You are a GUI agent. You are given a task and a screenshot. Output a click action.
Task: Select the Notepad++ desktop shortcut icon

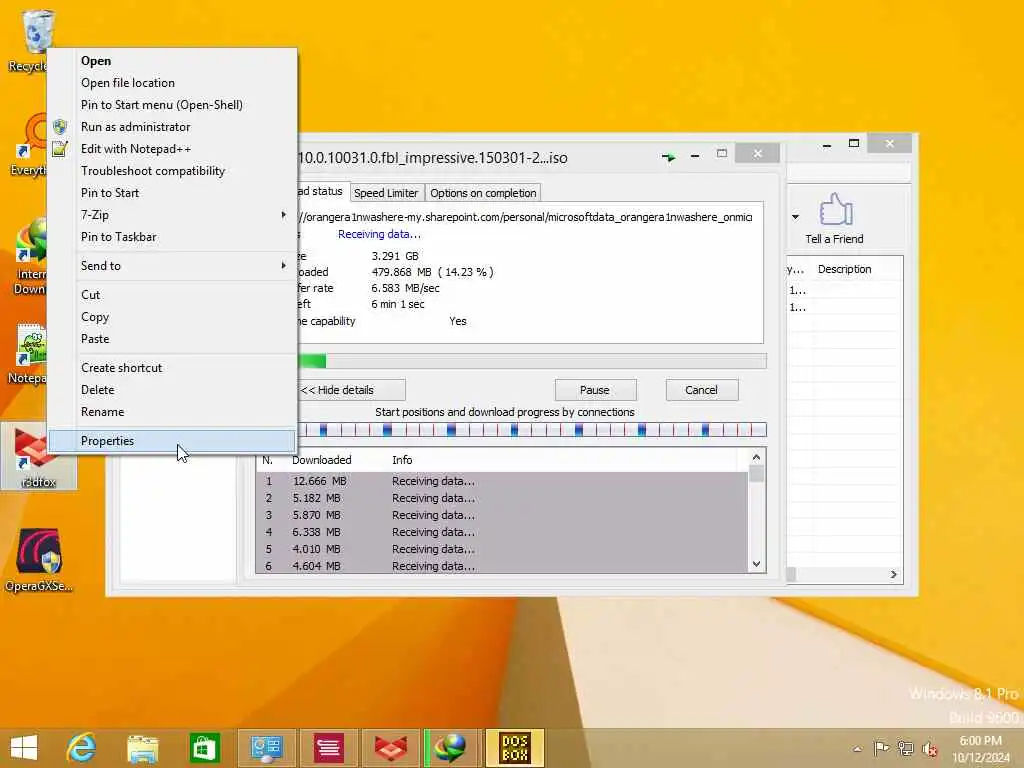click(27, 354)
